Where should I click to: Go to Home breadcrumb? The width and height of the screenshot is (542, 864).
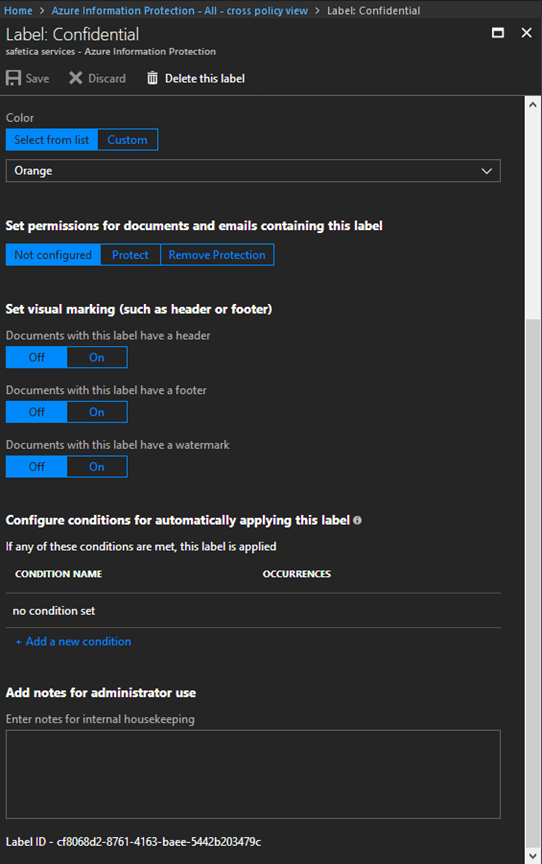click(18, 10)
